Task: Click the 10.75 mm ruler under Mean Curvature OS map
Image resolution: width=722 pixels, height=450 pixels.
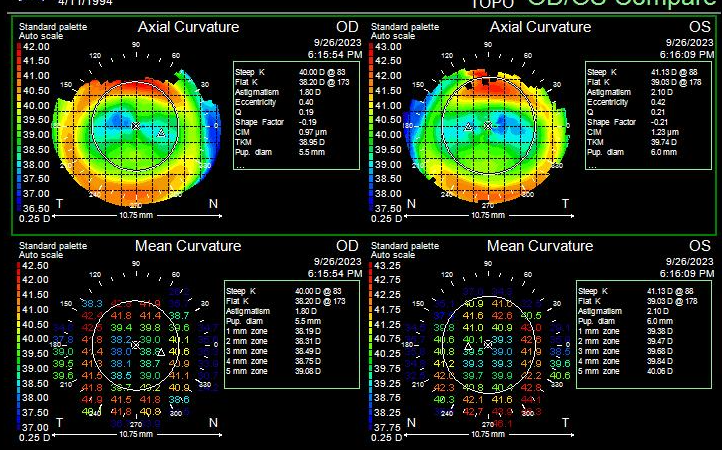Action: 488,434
